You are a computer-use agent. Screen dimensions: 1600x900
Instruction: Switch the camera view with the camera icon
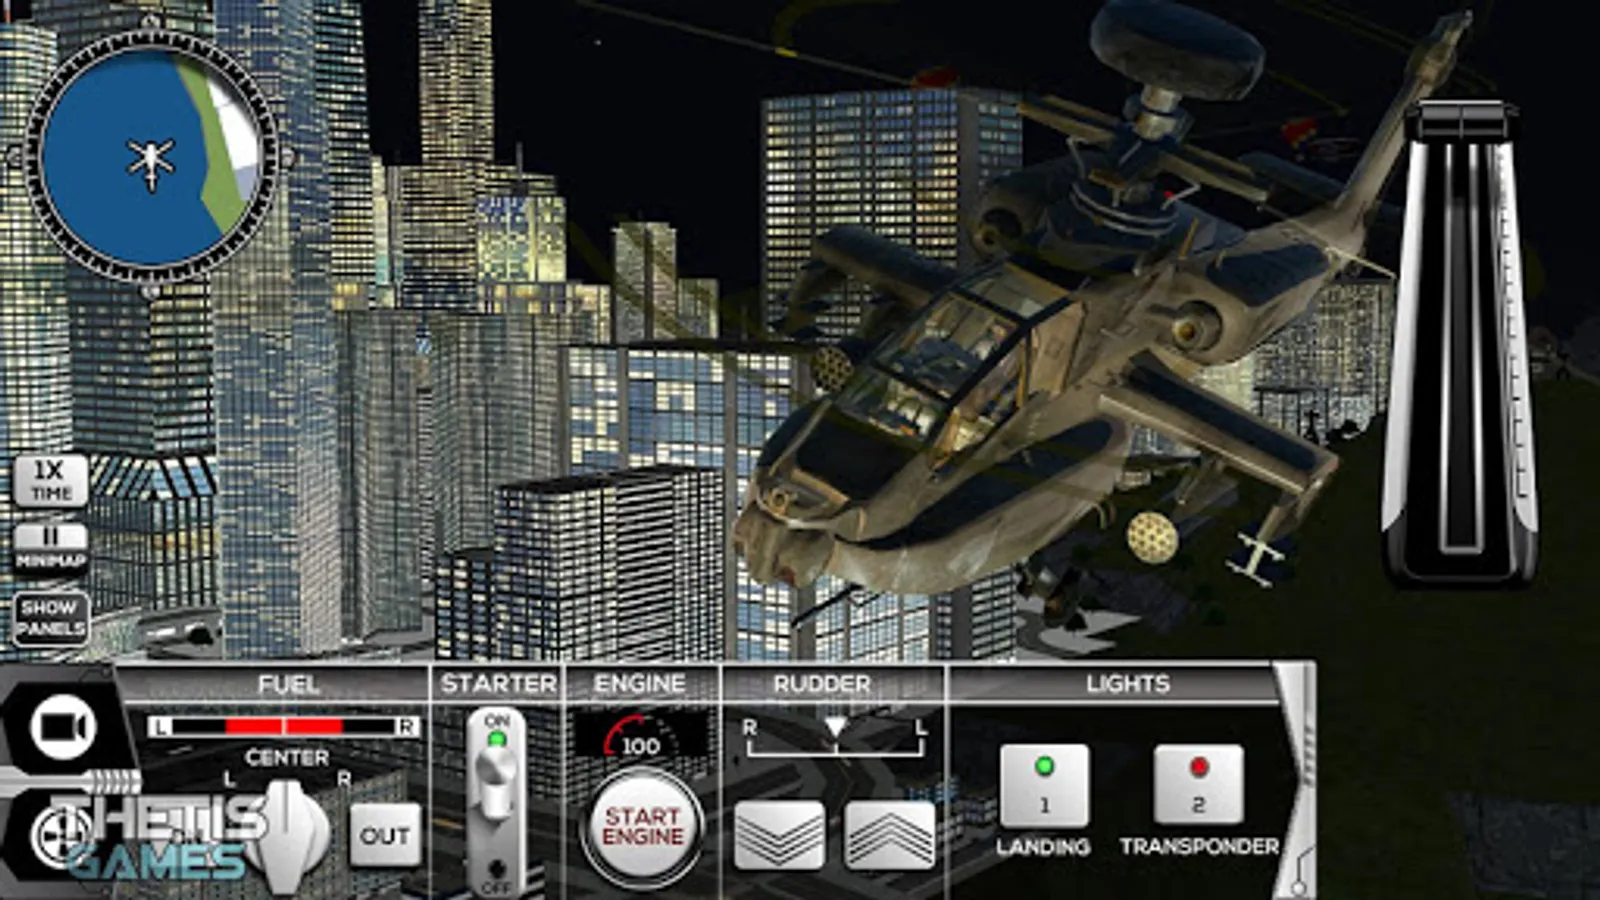pos(63,727)
